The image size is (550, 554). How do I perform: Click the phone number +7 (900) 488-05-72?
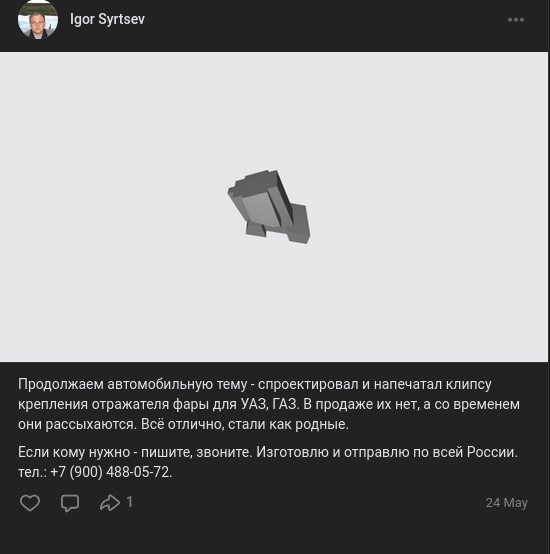111,472
